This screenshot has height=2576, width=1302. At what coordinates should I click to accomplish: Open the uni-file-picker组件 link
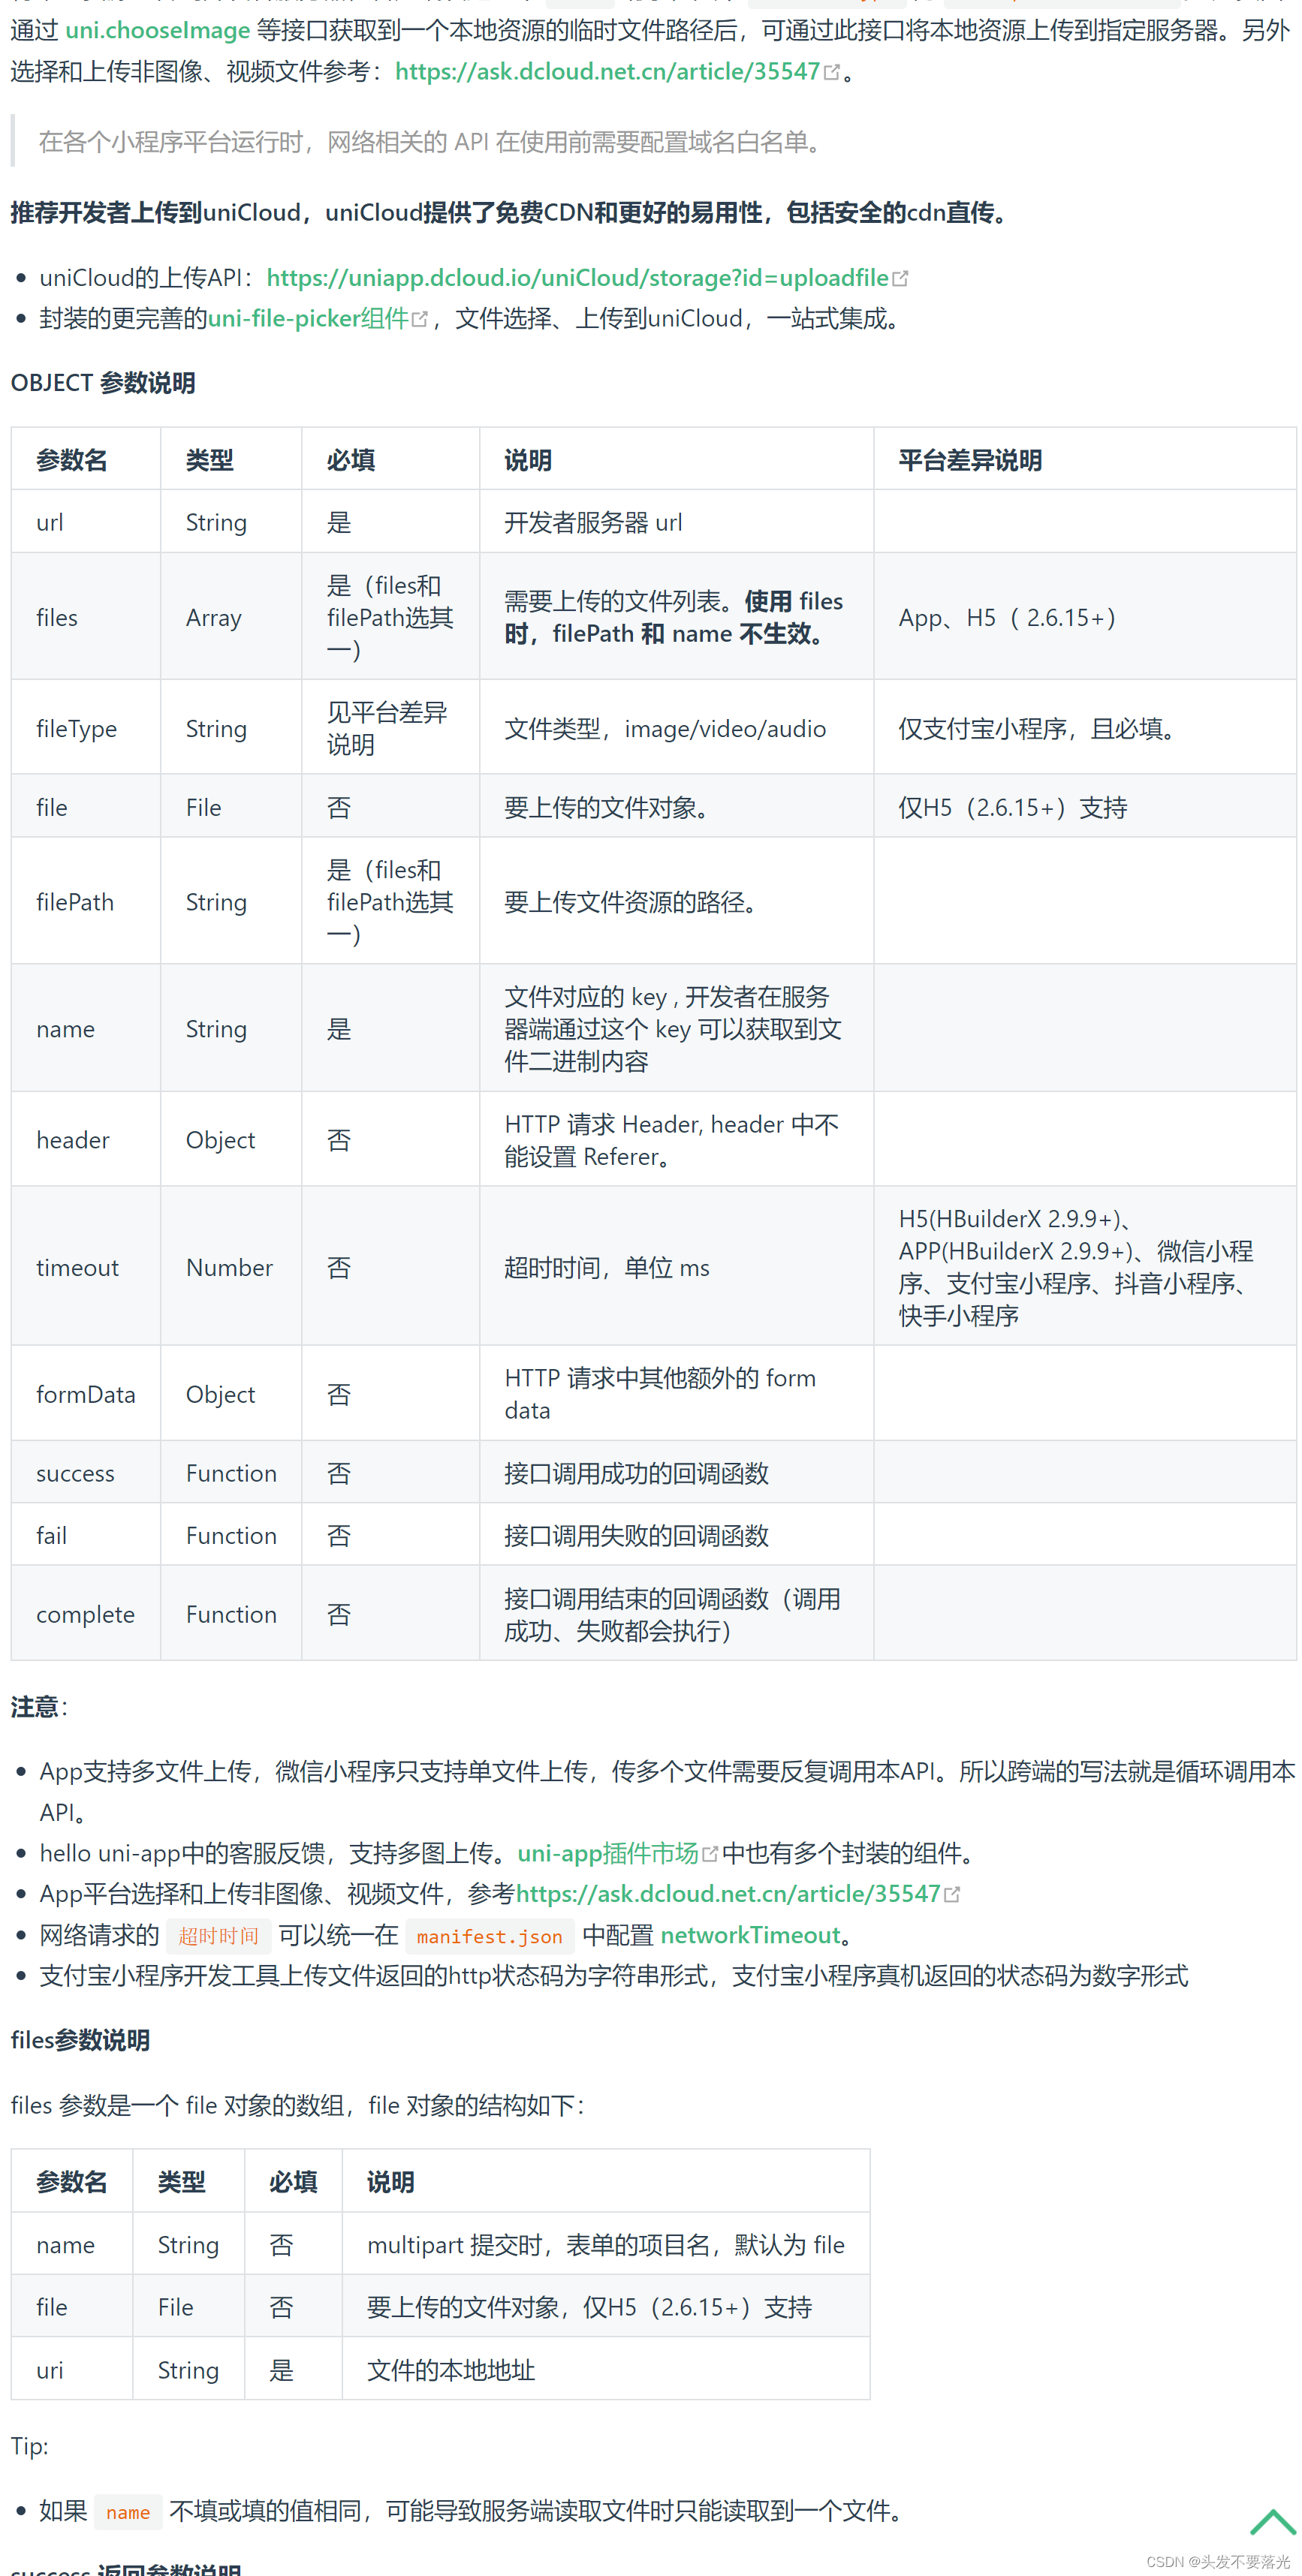[x=310, y=318]
